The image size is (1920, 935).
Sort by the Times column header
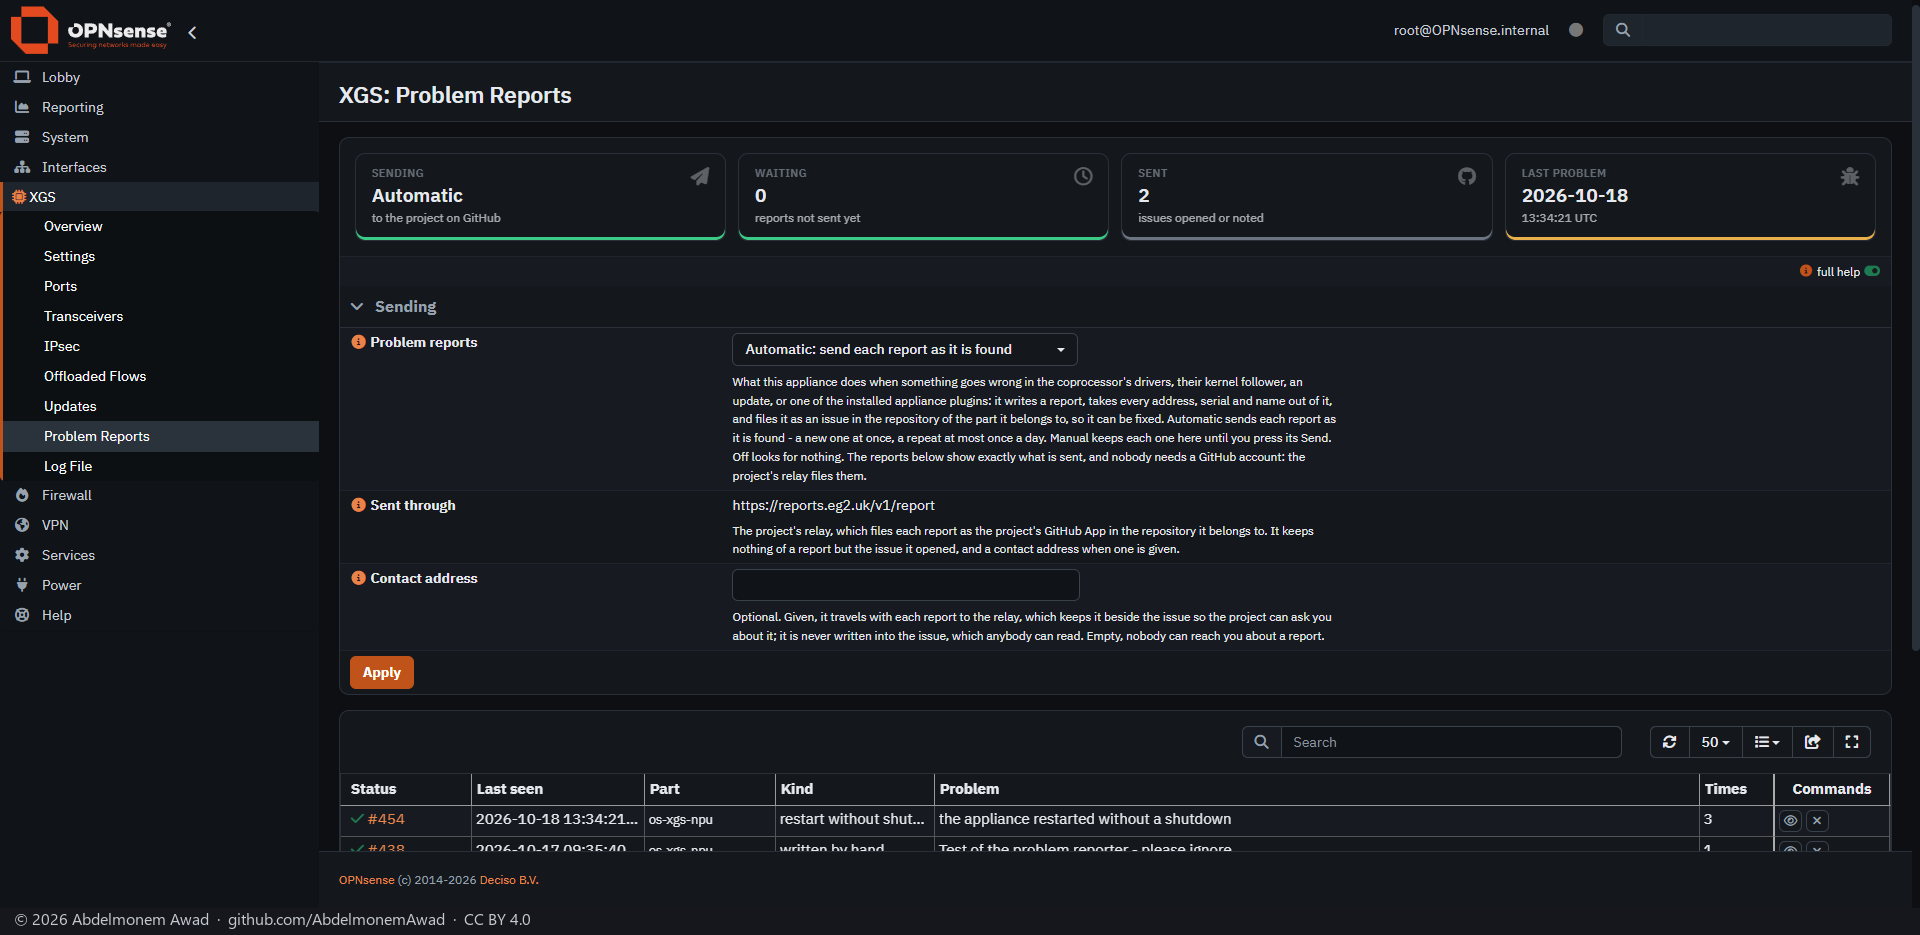[x=1736, y=789]
